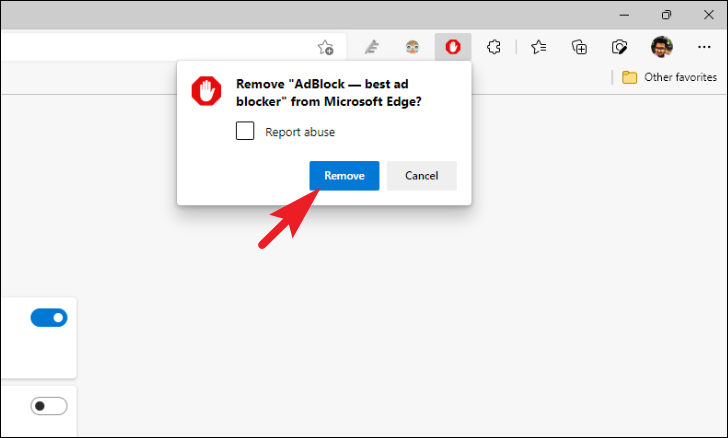Minimize the Edge window
Viewport: 728px width, 438px height.
pyautogui.click(x=624, y=15)
